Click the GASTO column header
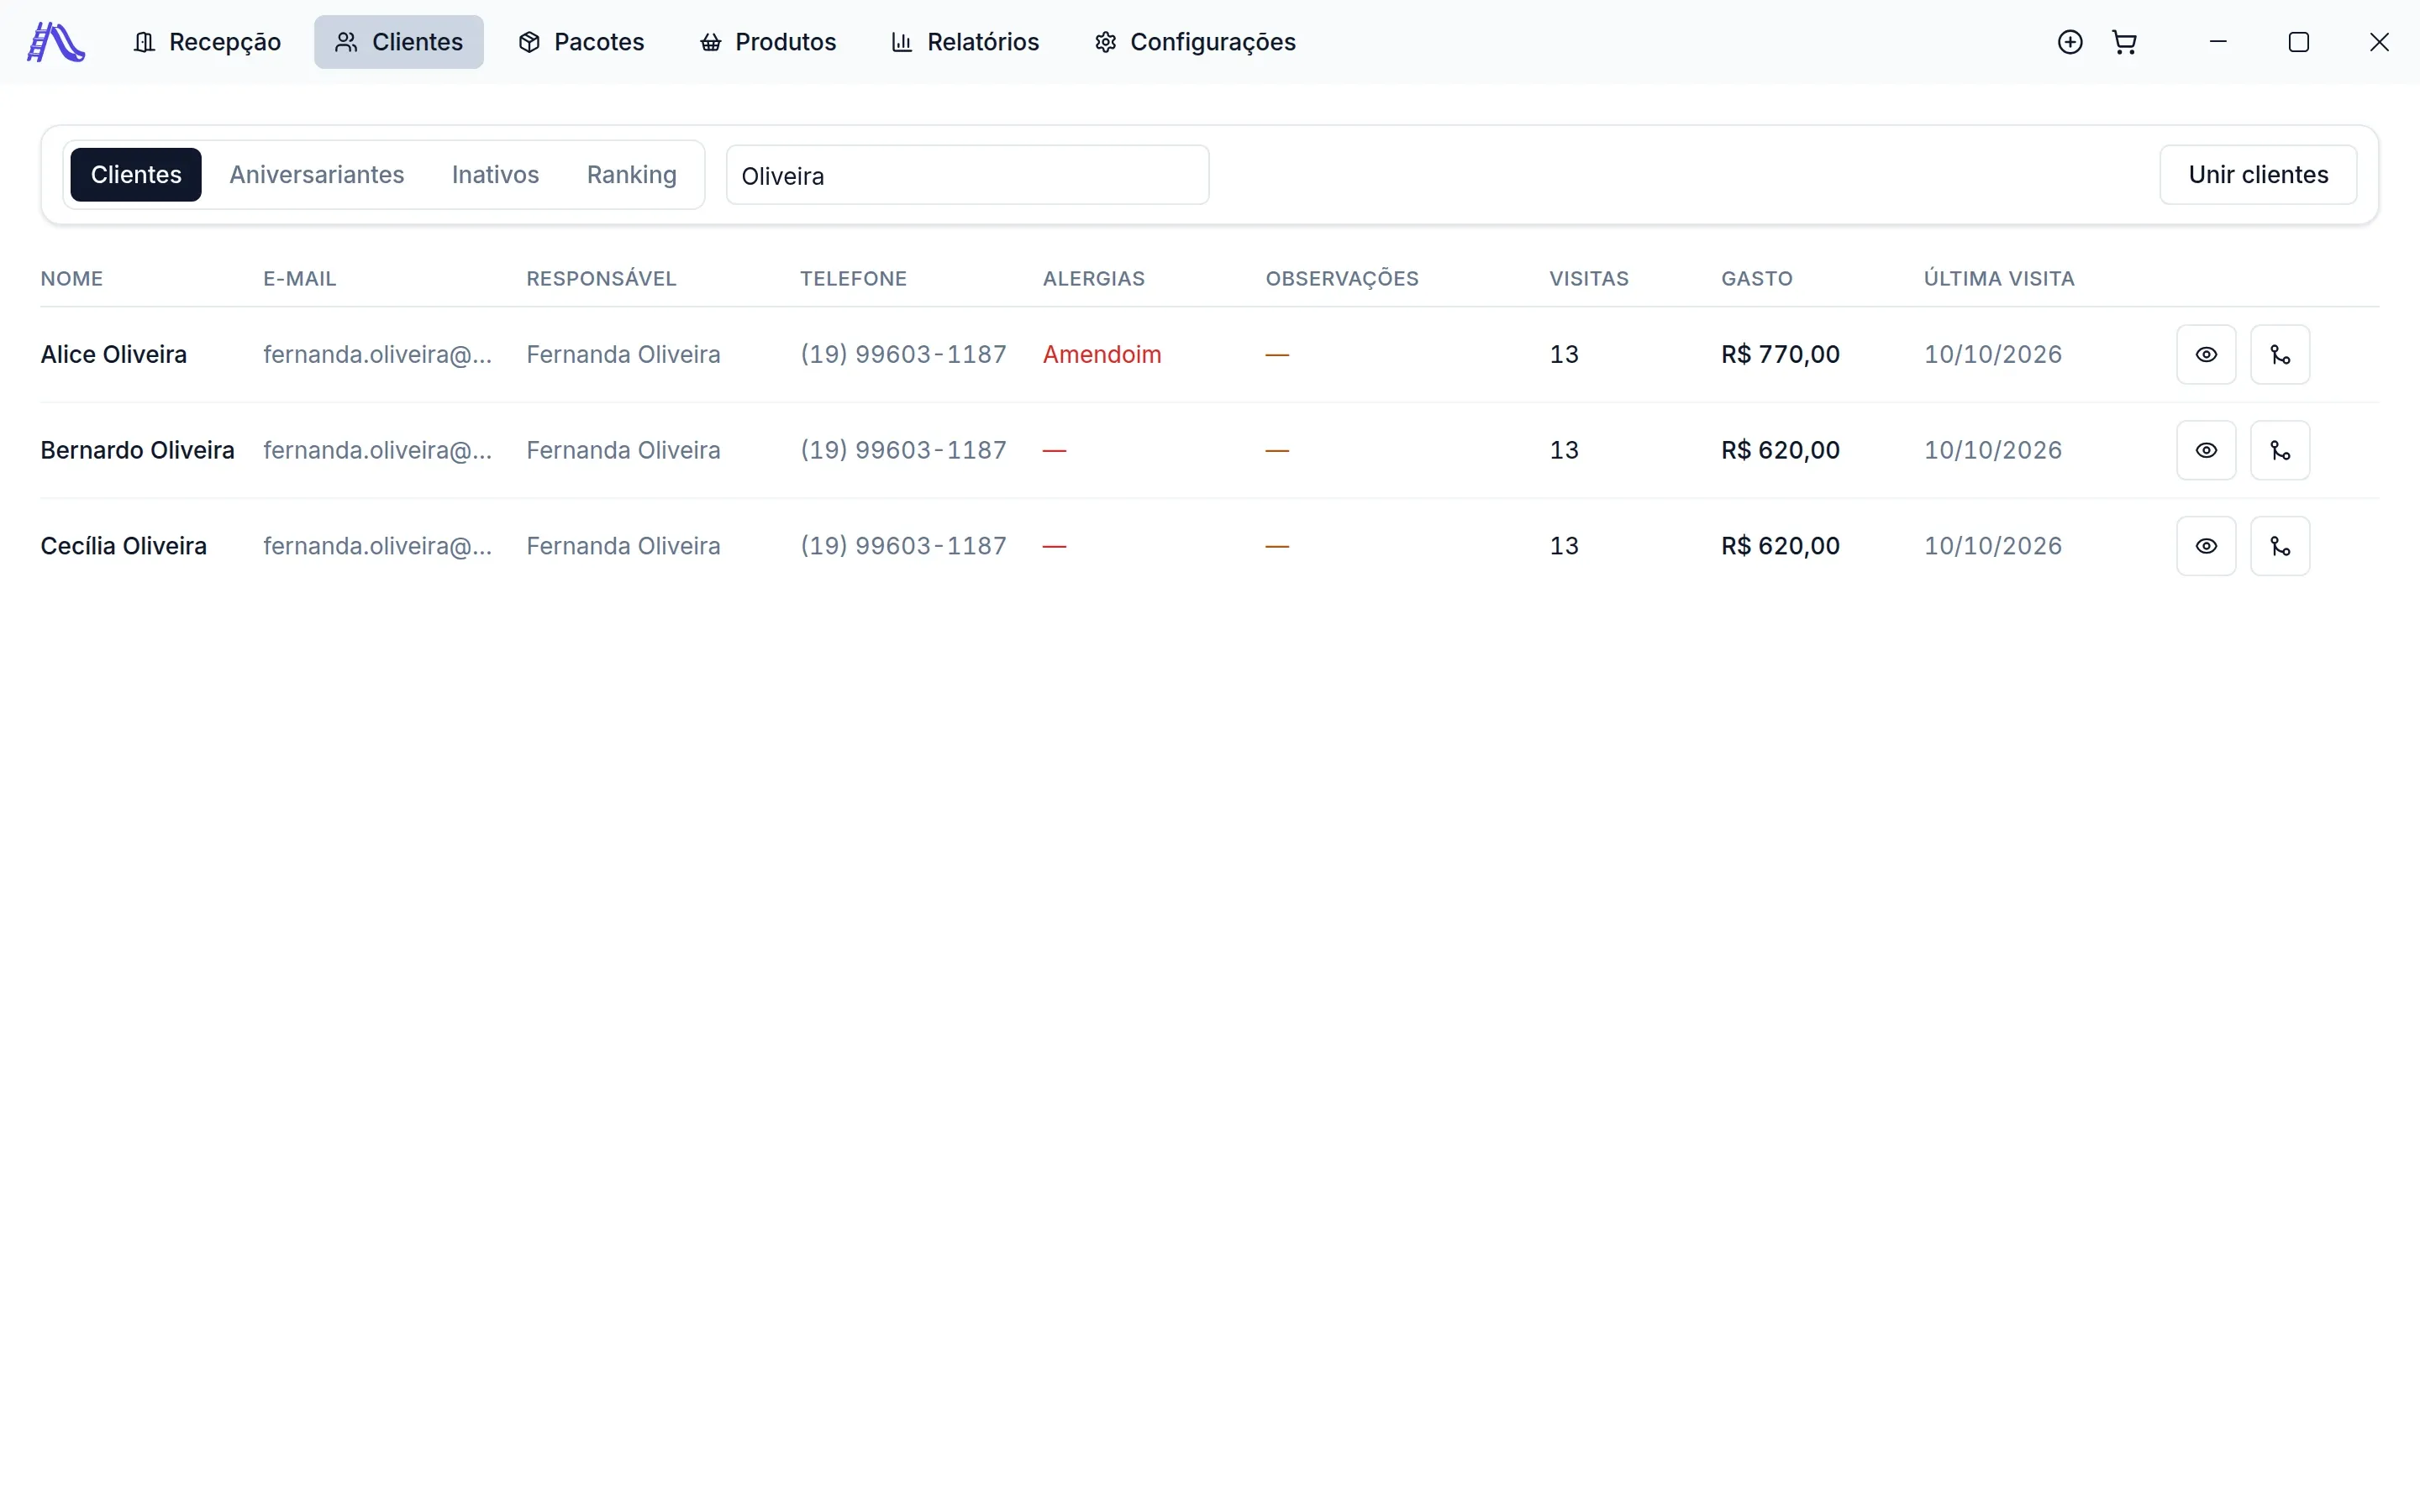2420x1512 pixels. [x=1757, y=279]
